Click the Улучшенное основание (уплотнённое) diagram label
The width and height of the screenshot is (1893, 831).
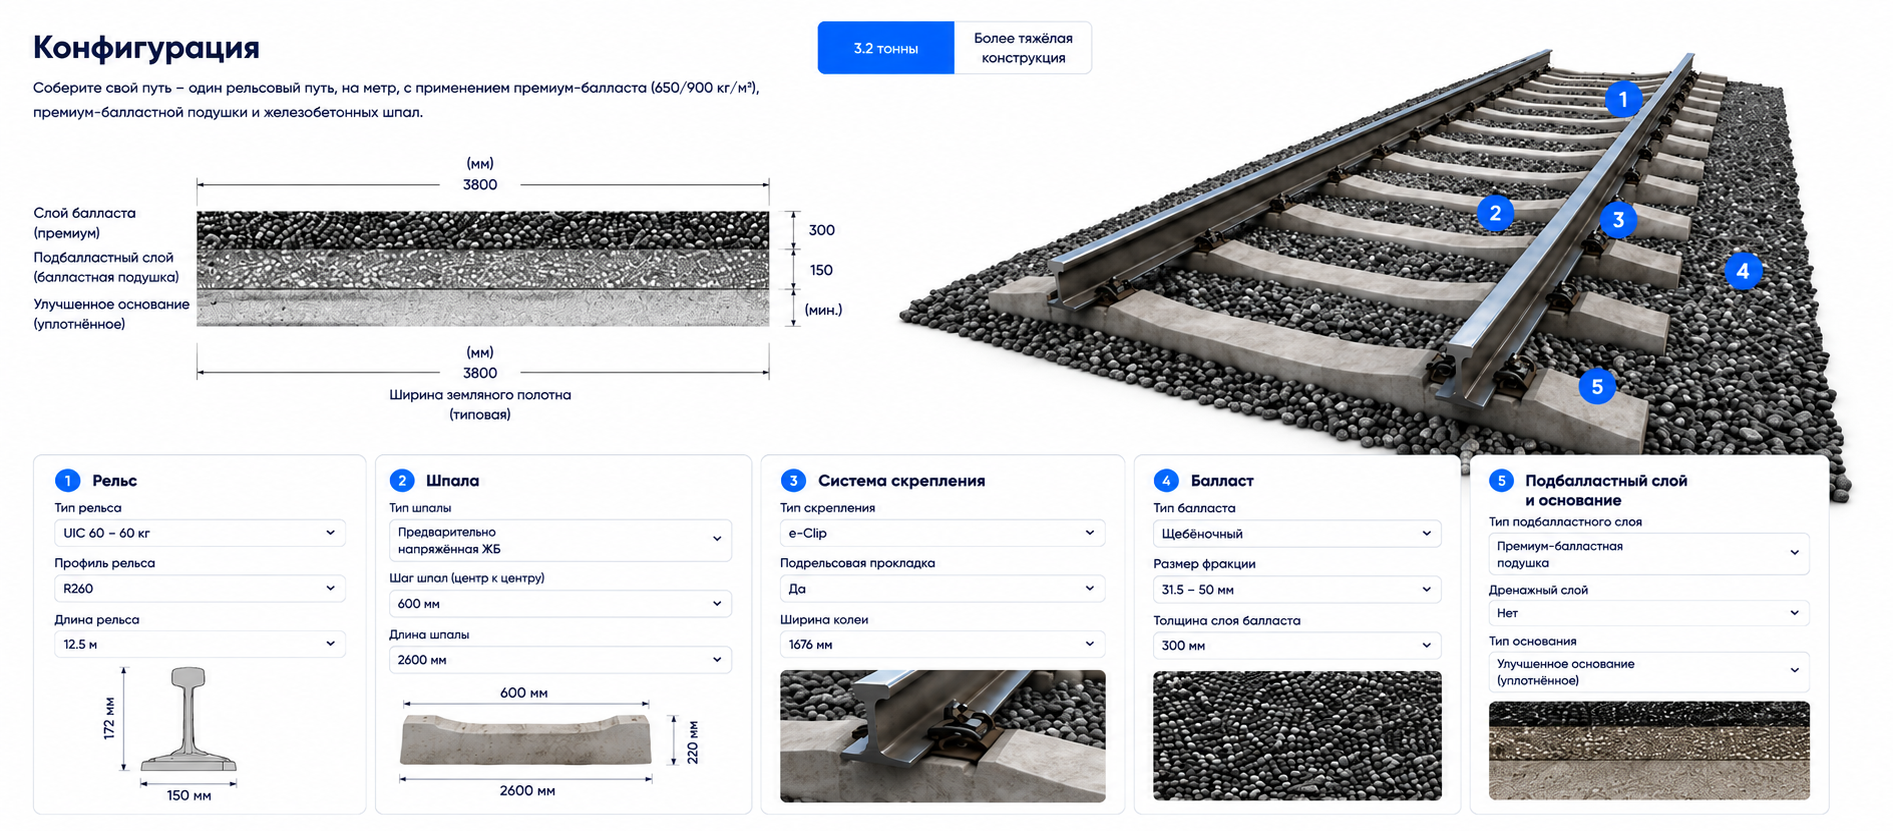click(111, 314)
